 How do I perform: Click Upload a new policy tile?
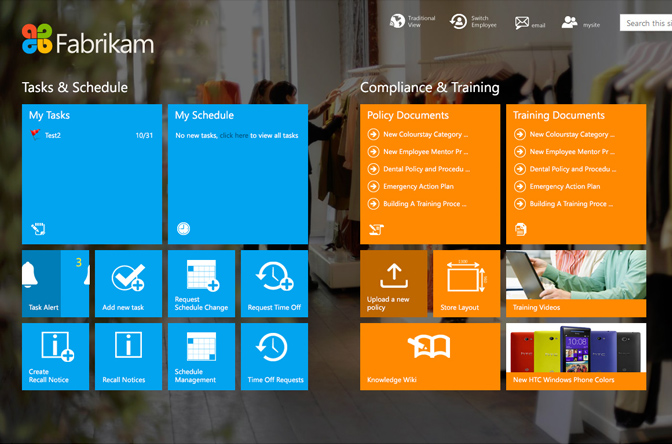click(393, 283)
